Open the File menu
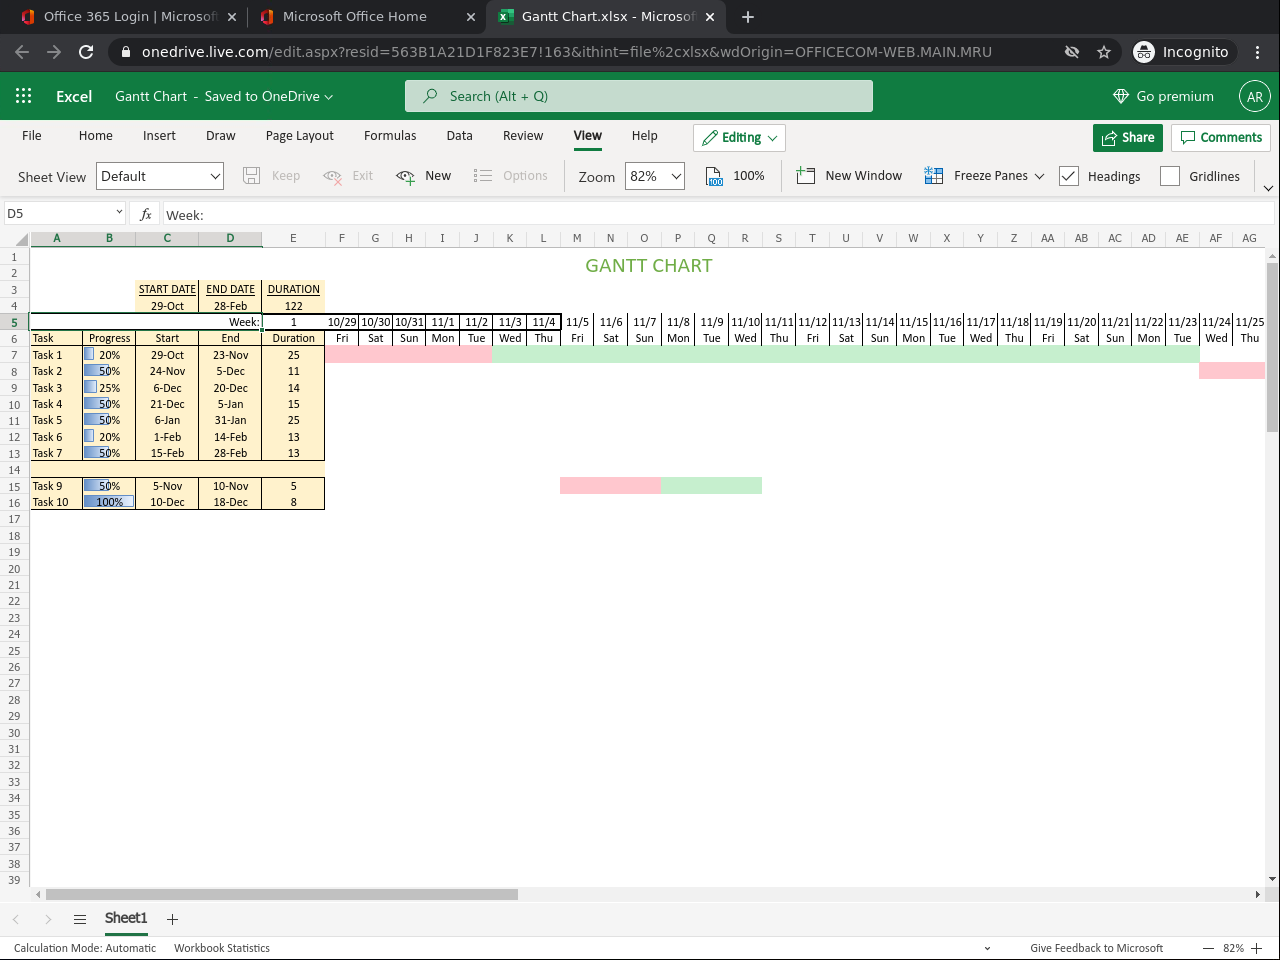 click(x=32, y=136)
